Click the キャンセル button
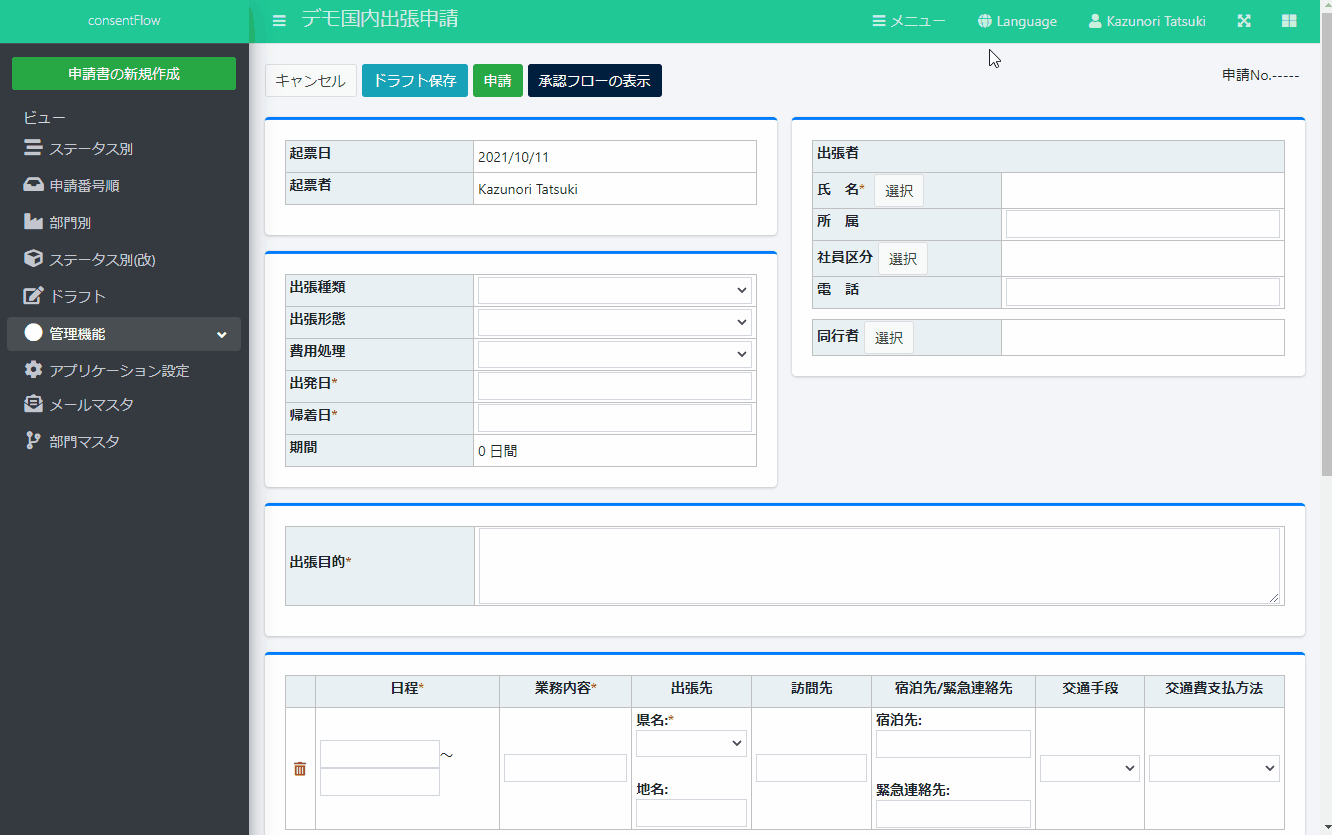 (x=311, y=81)
